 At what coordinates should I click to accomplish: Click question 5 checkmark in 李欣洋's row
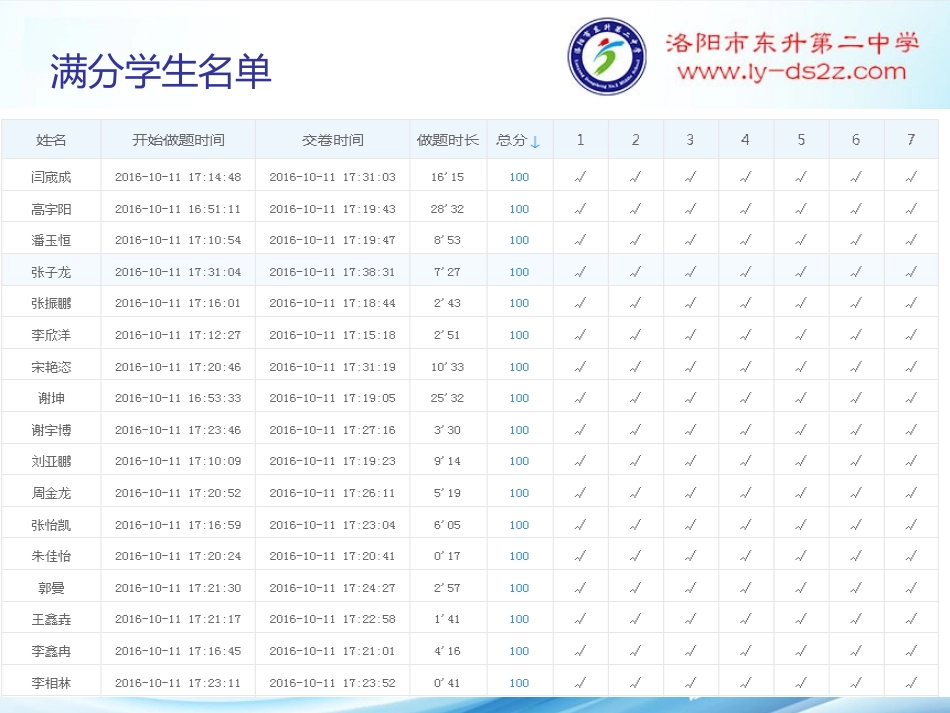801,335
